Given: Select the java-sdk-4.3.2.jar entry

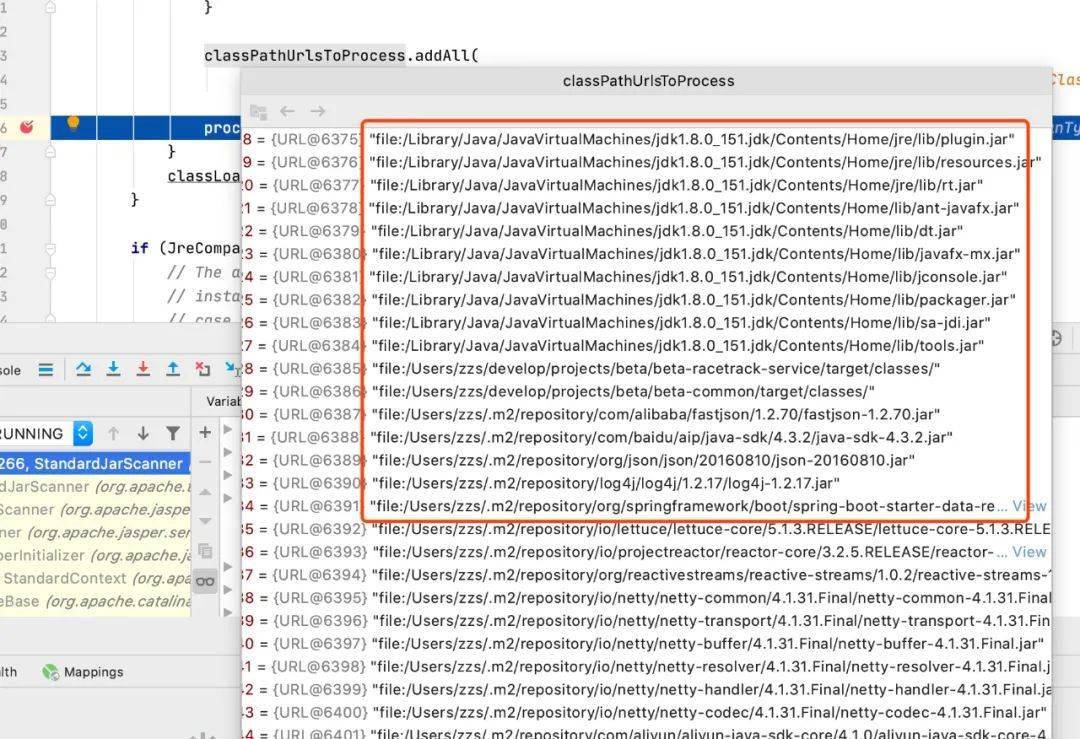Looking at the screenshot, I should [x=646, y=437].
